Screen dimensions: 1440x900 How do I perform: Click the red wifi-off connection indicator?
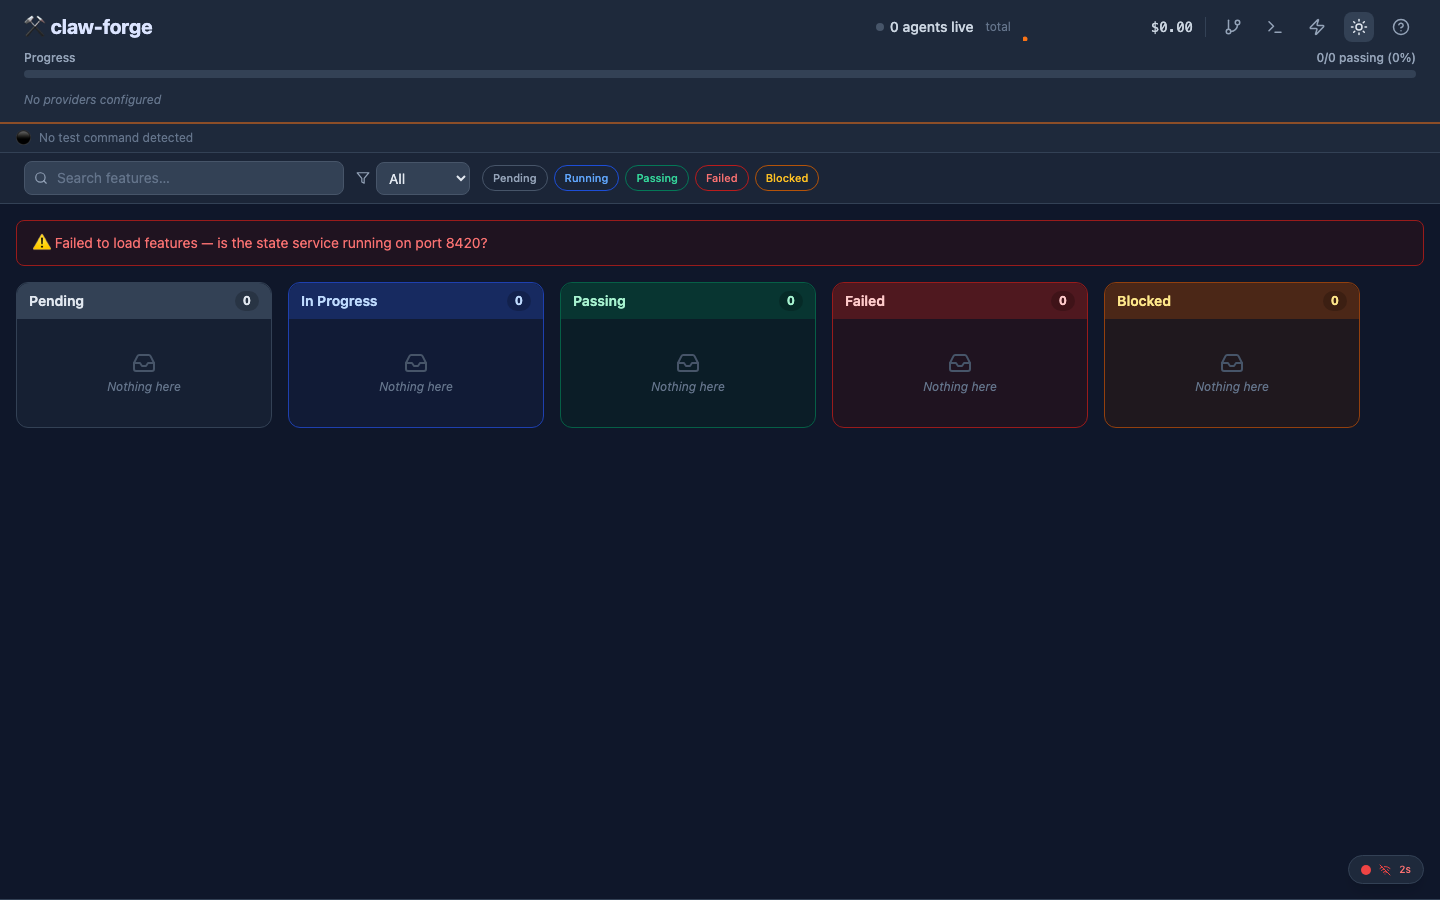1385,869
